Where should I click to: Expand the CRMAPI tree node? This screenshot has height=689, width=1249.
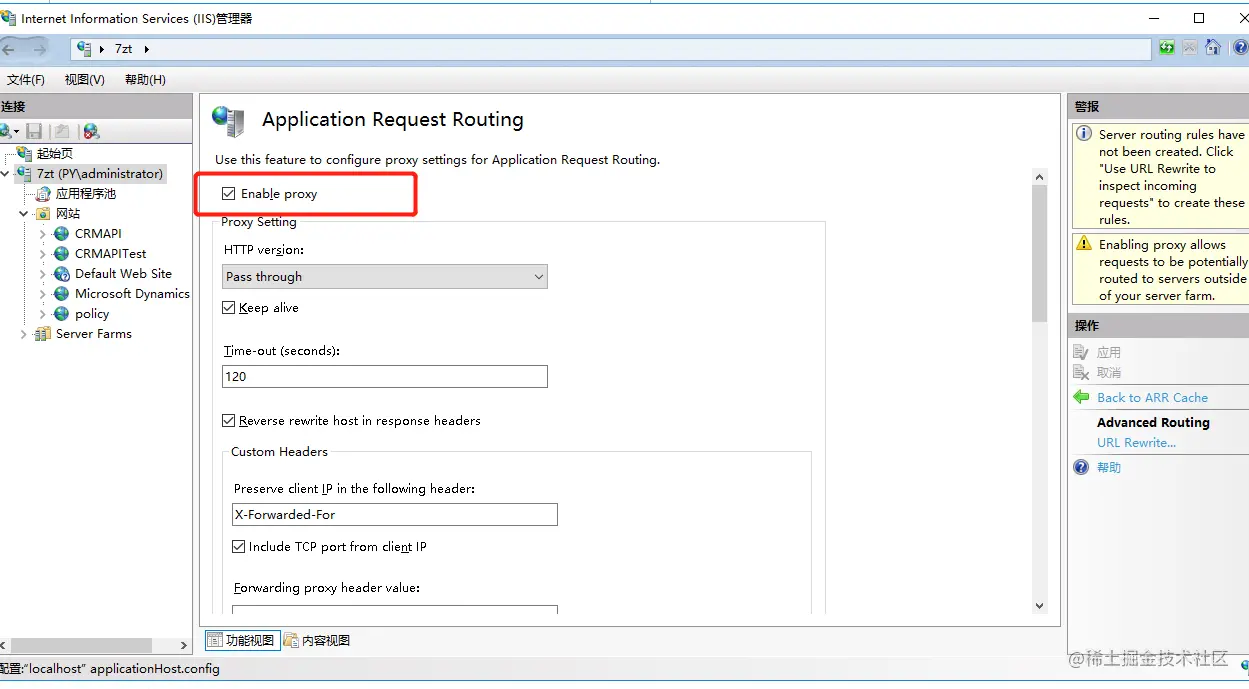click(x=43, y=233)
